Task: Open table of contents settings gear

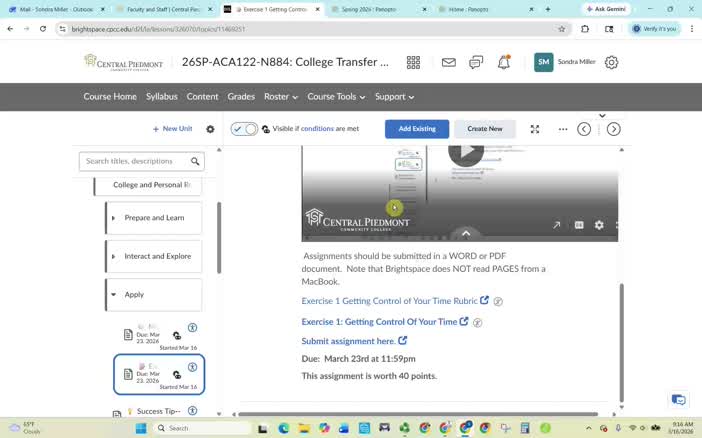Action: coord(210,129)
